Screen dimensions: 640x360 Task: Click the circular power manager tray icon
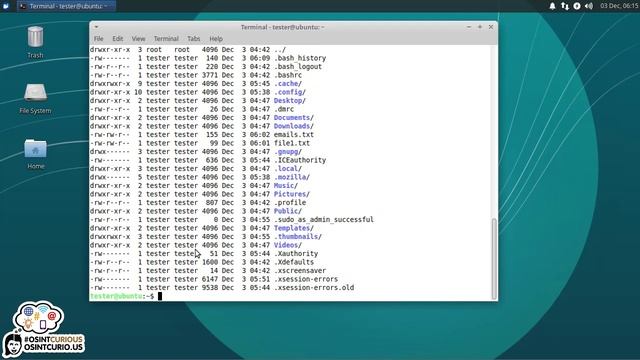tap(577, 6)
